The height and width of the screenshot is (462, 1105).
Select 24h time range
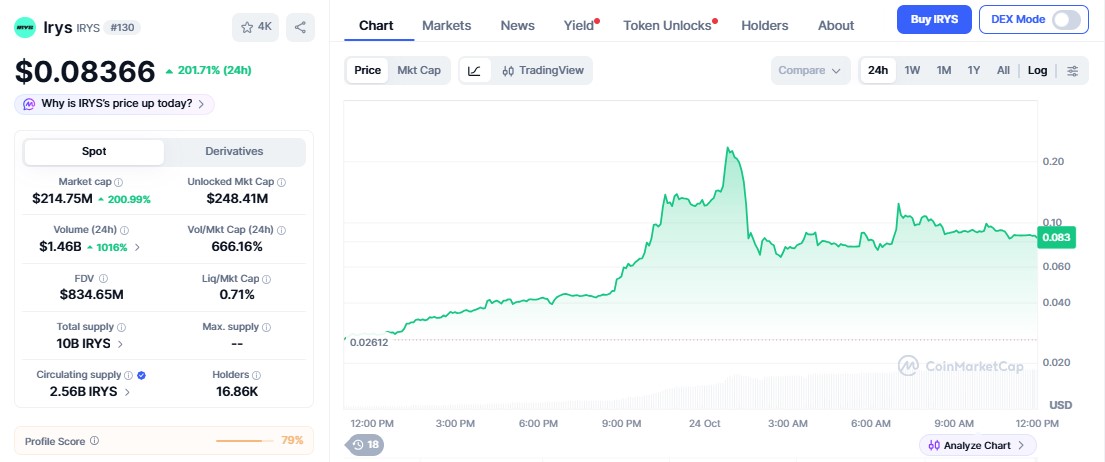point(878,70)
